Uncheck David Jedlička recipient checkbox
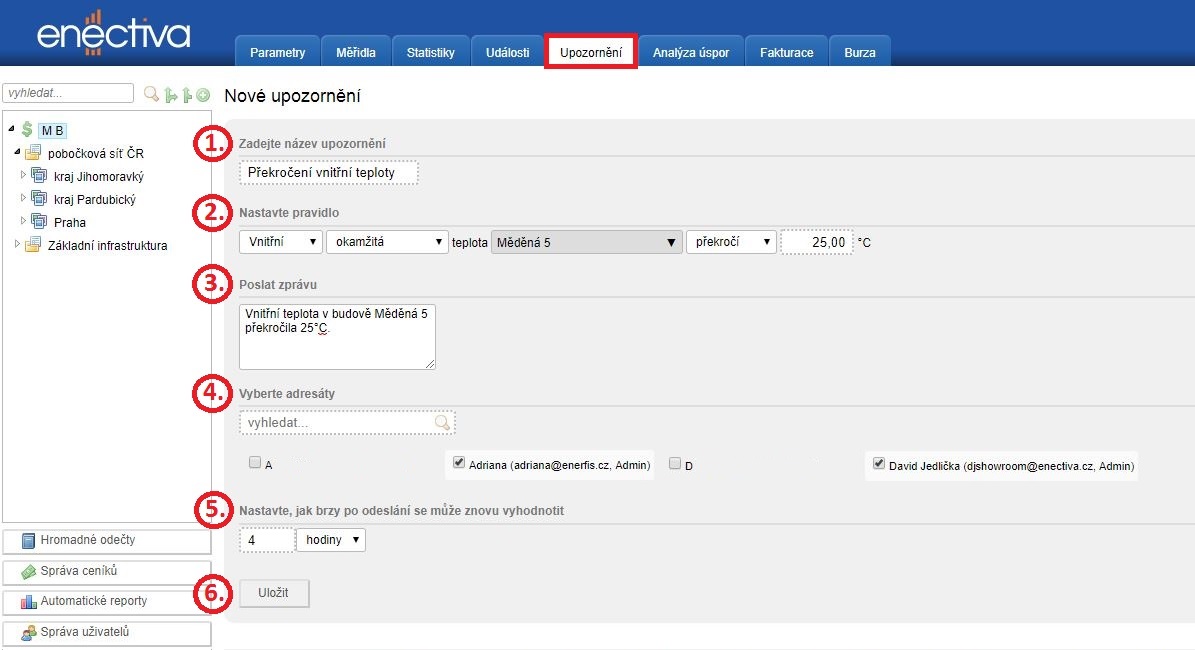 (878, 464)
